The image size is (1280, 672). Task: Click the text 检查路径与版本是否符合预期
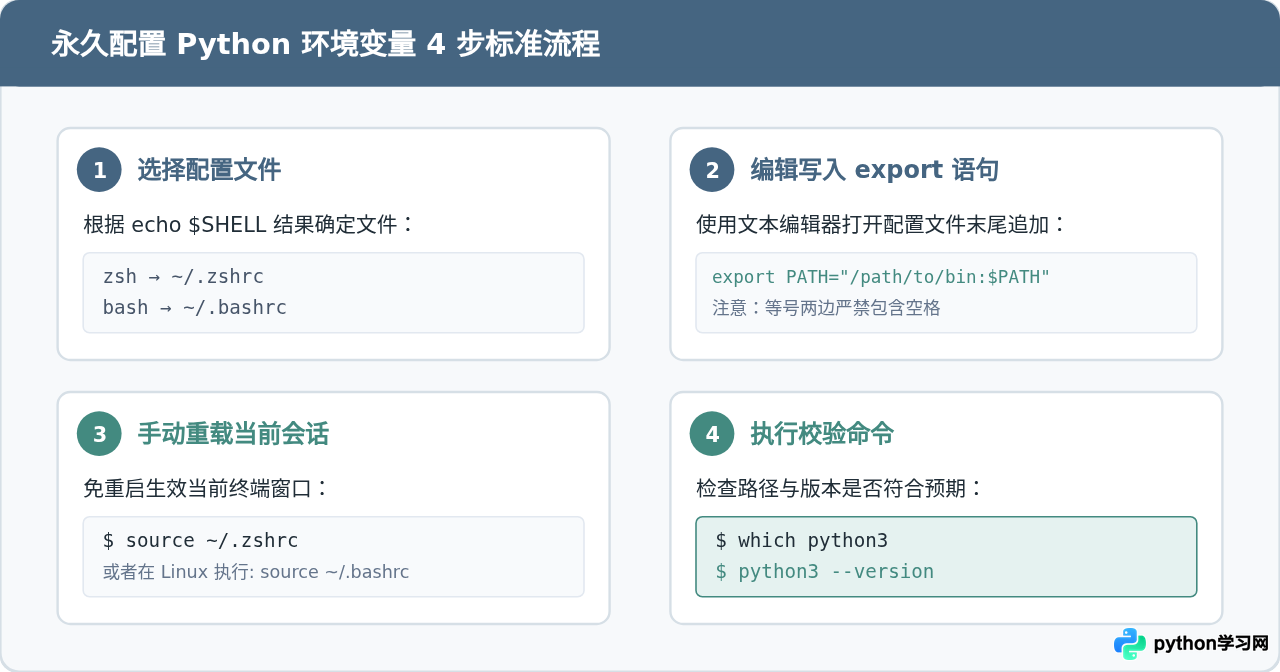pos(840,488)
